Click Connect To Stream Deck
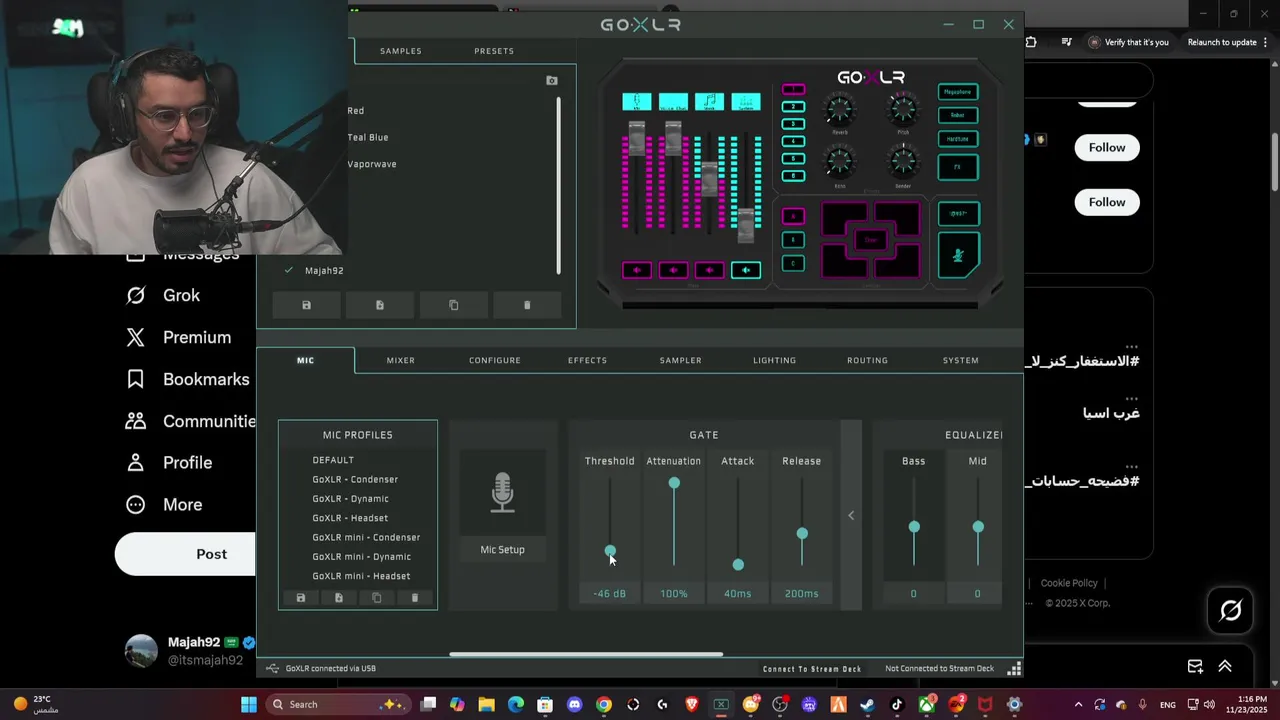The height and width of the screenshot is (720, 1280). (812, 669)
